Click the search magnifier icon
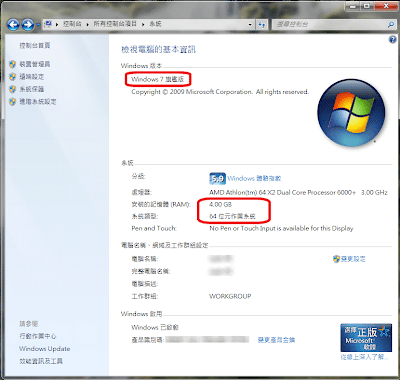Screen dimensions: 400x380 (x=391, y=24)
